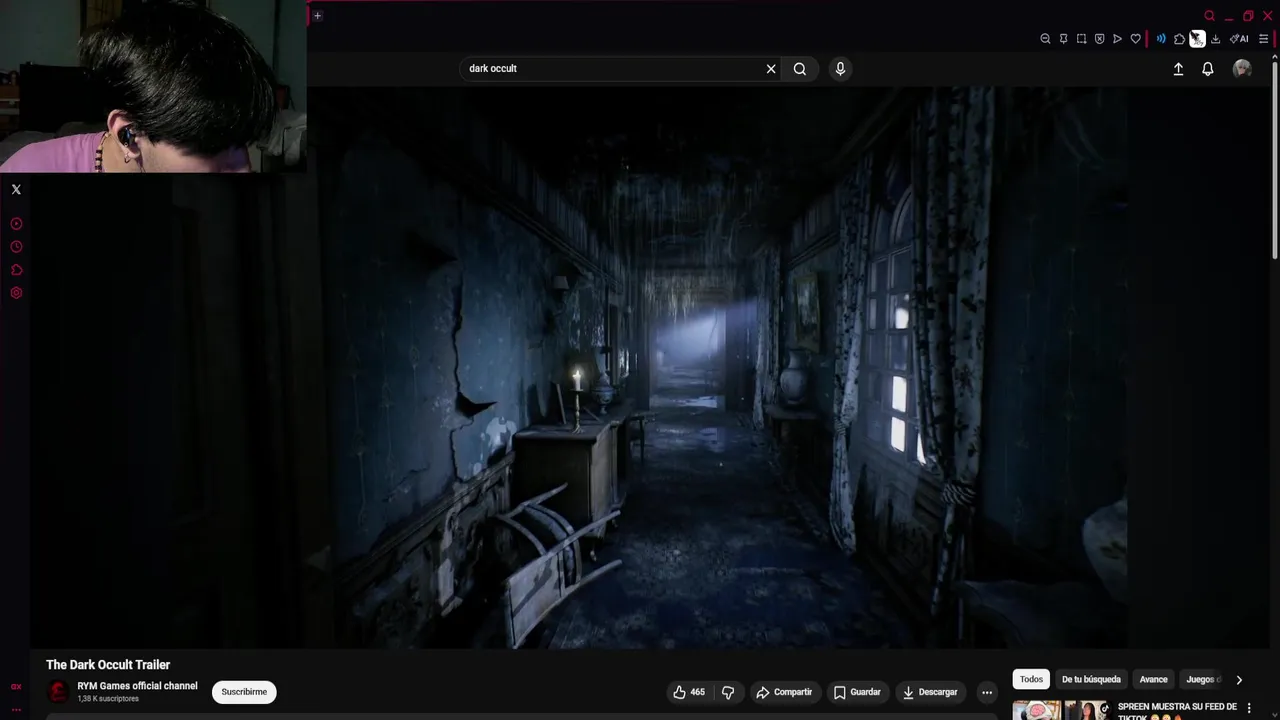Take a snapshot with the dashed-square icon
This screenshot has height=720, width=1280.
(1081, 39)
